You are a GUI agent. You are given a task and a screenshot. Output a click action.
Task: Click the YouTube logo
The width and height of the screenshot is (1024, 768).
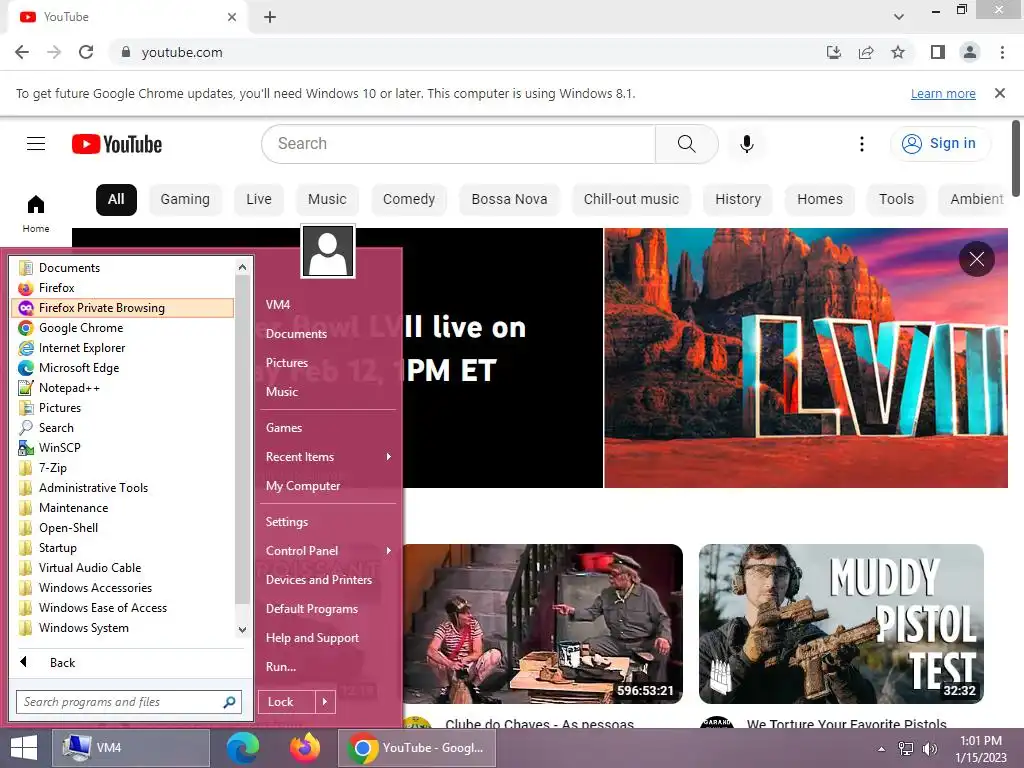(x=117, y=144)
